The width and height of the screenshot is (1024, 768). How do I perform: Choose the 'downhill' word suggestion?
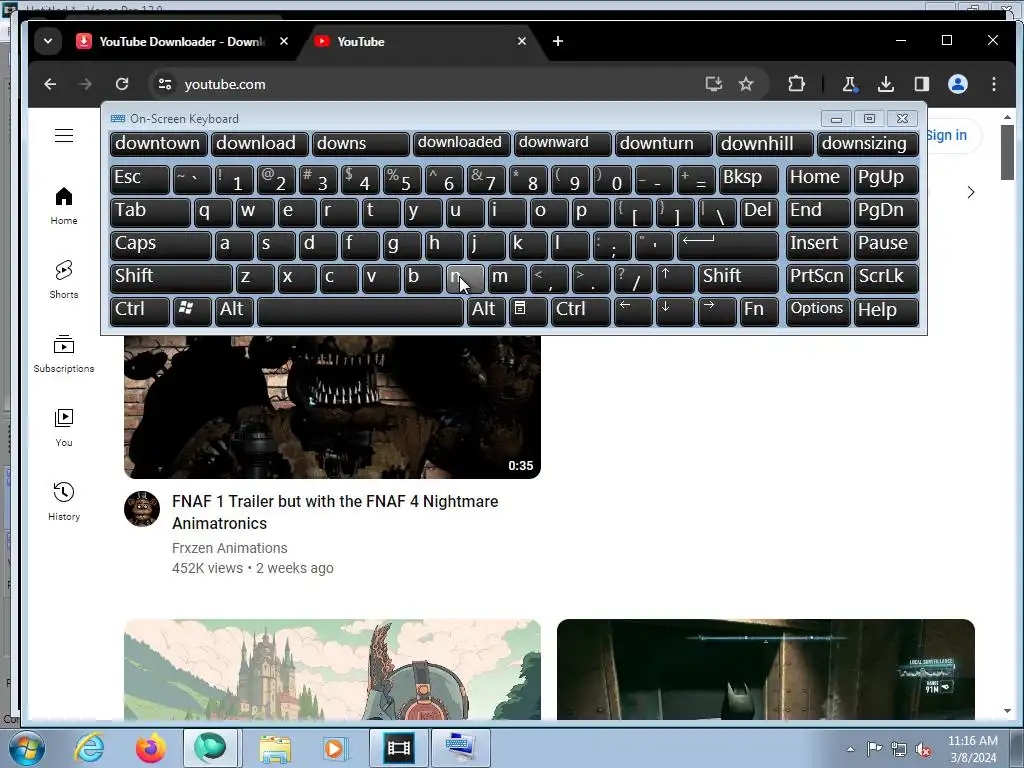tap(765, 144)
